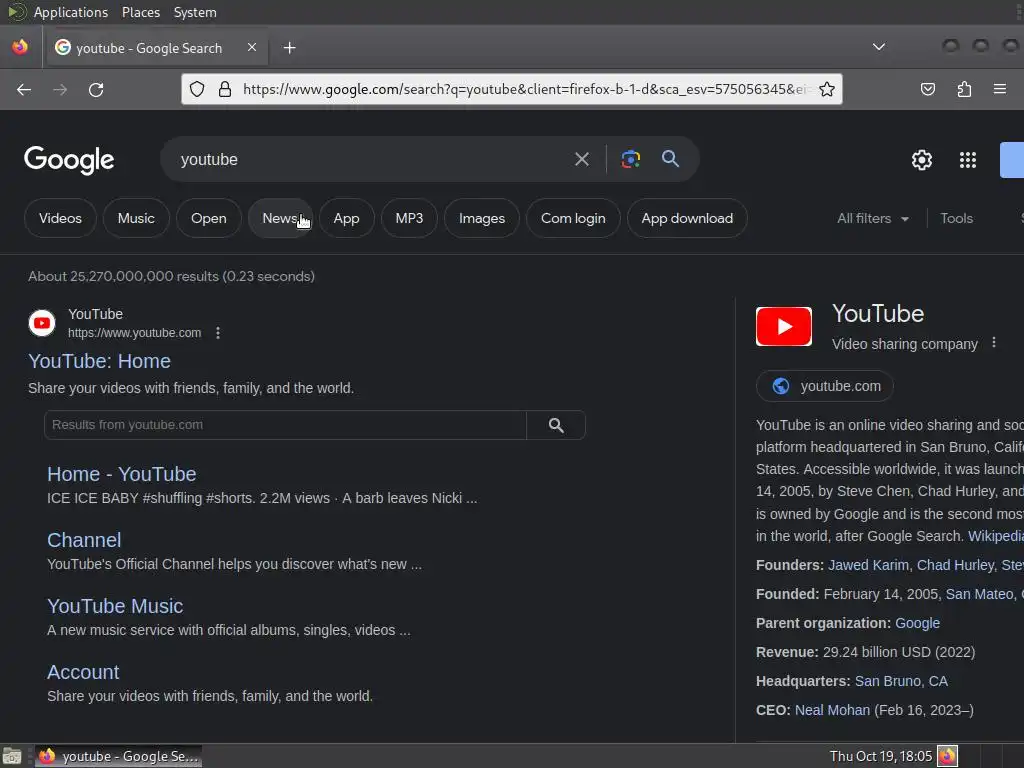This screenshot has width=1024, height=768.
Task: Click YouTube favicon in first result
Action: point(42,323)
